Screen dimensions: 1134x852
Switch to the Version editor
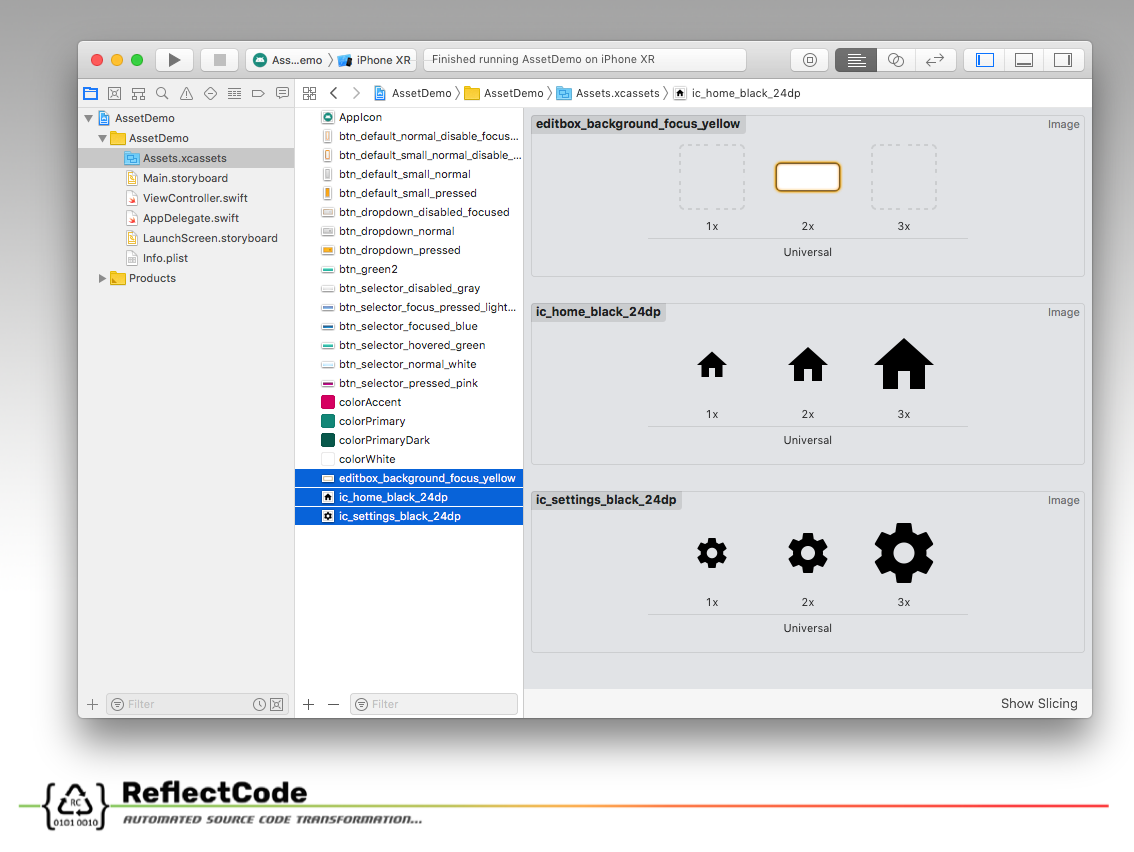936,60
